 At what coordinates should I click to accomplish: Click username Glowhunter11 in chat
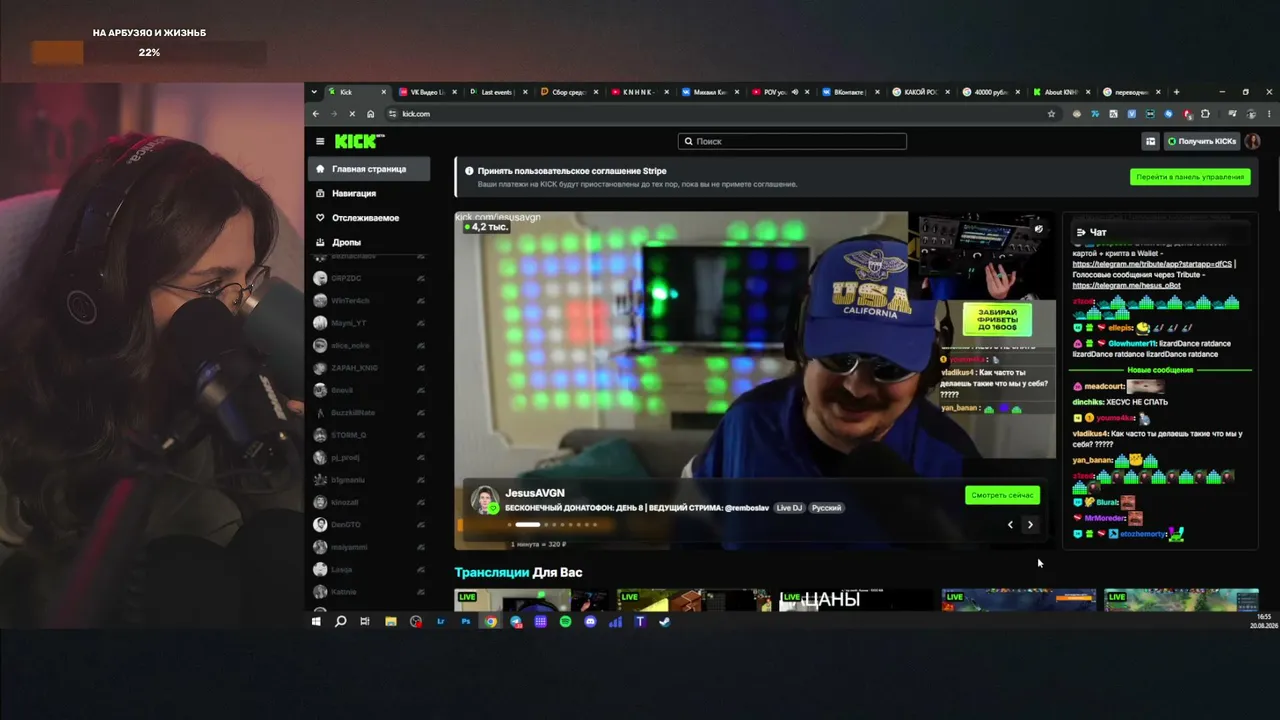pyautogui.click(x=1131, y=343)
